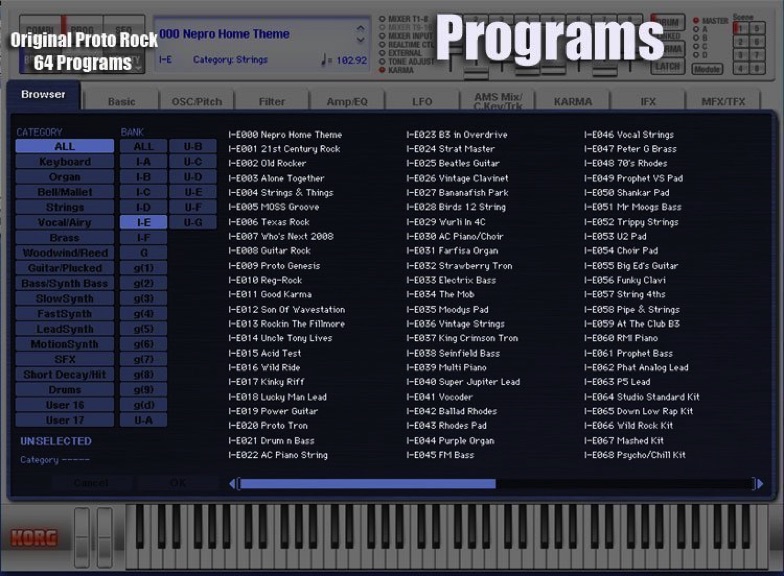Open the OSC/Pitch tab
This screenshot has height=576, width=784.
click(x=196, y=102)
